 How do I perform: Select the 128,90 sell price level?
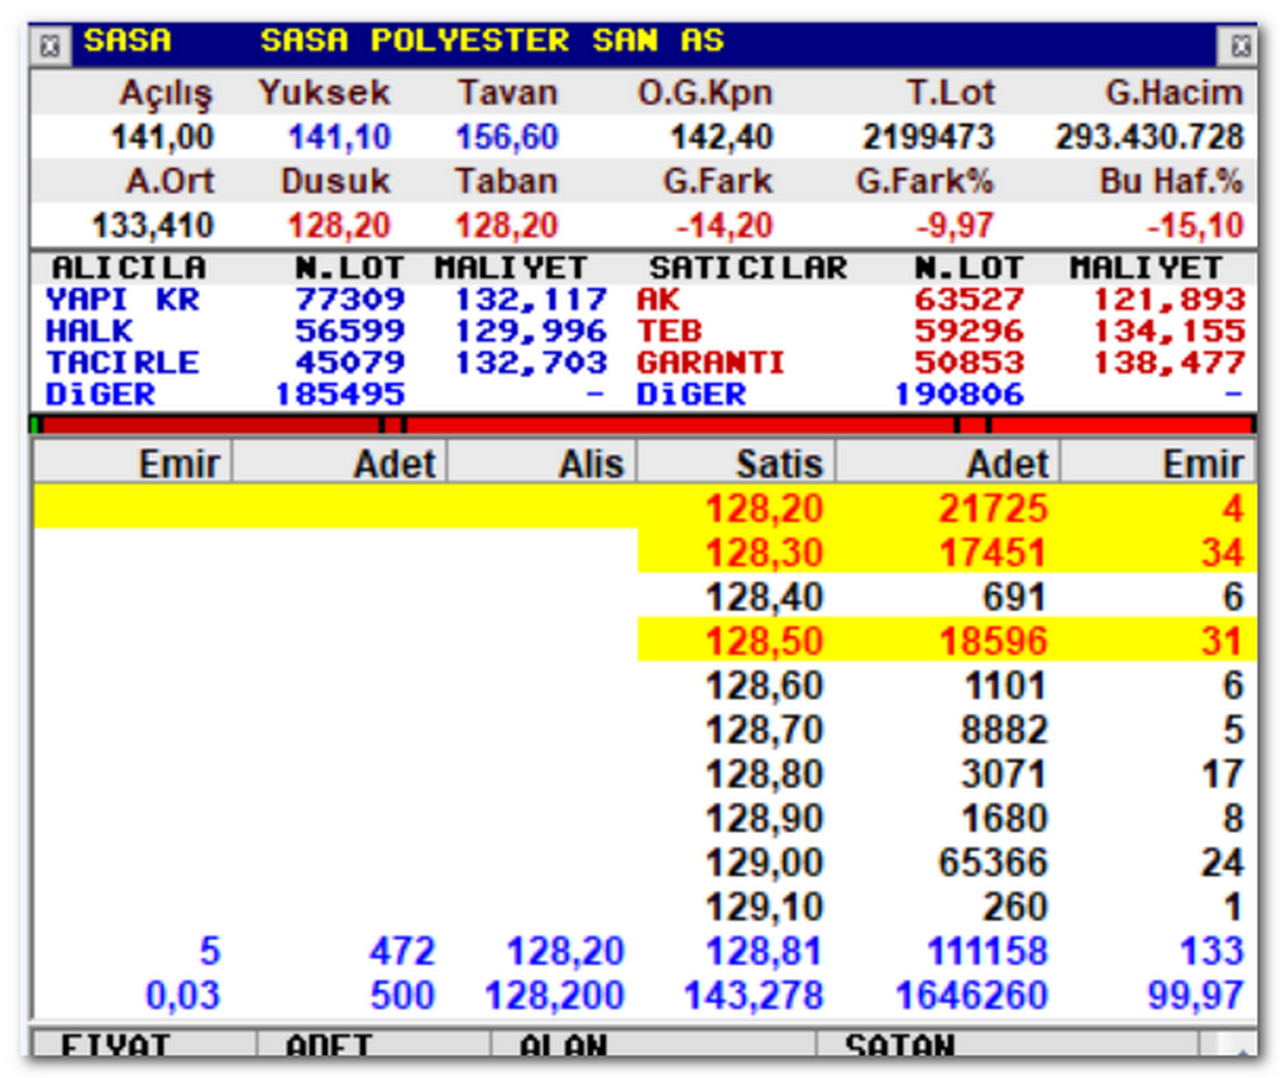946,818
